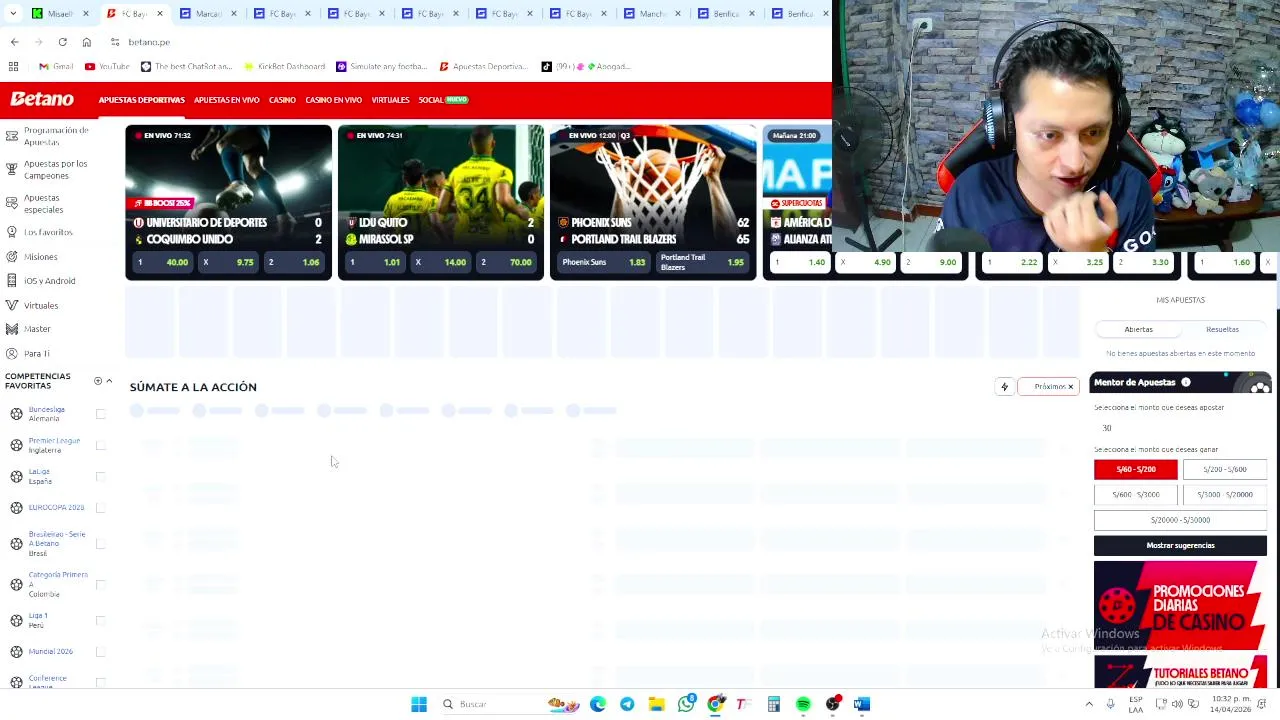This screenshot has height=720, width=1280.
Task: Open Apuestas por los Campeones trophy icon
Action: [12, 169]
